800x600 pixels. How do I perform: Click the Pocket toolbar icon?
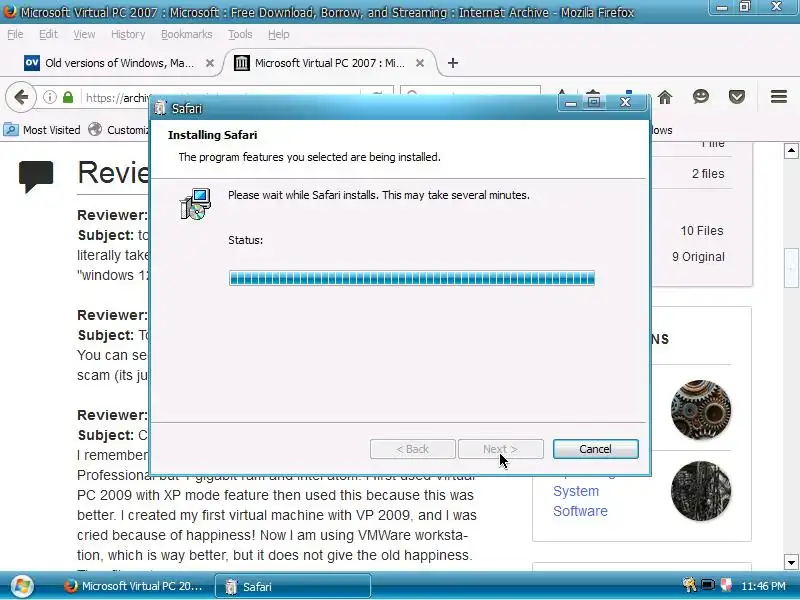tap(737, 96)
